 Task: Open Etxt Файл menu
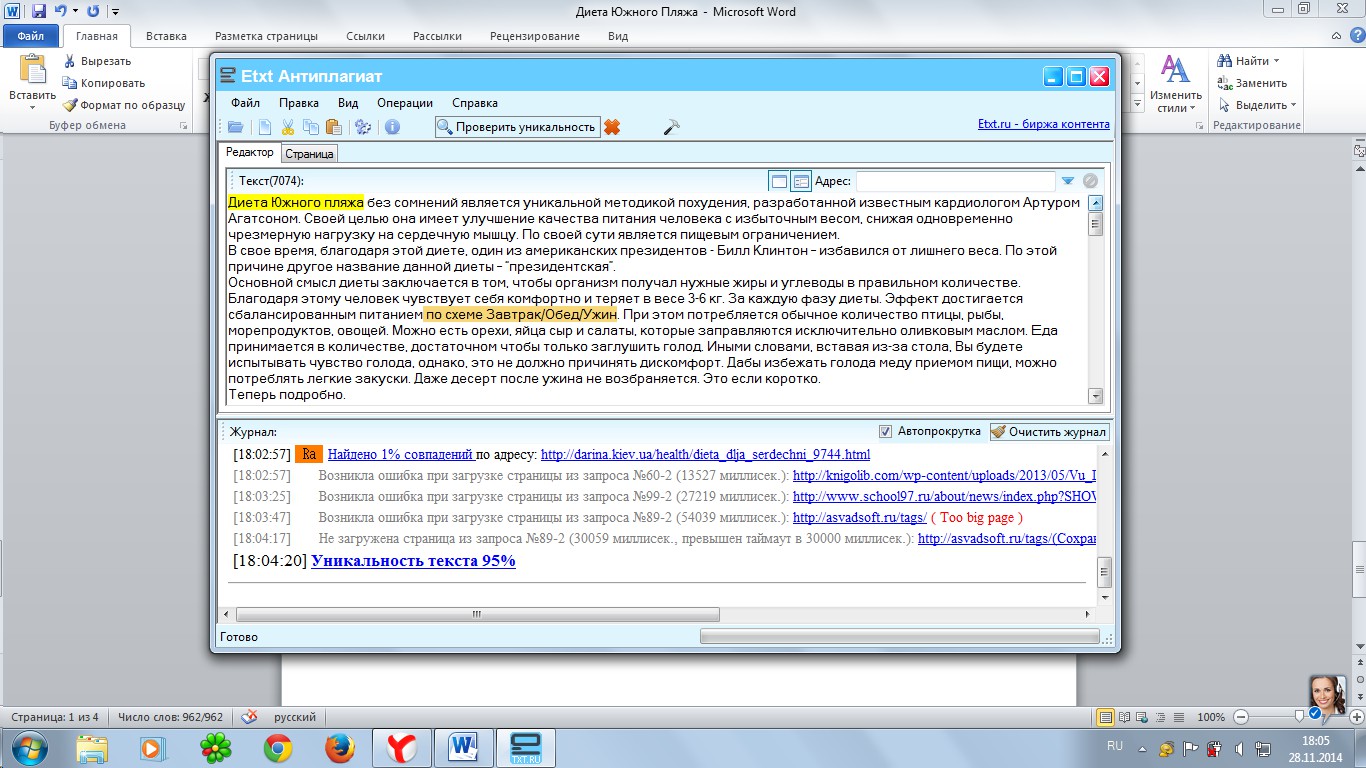(x=245, y=103)
